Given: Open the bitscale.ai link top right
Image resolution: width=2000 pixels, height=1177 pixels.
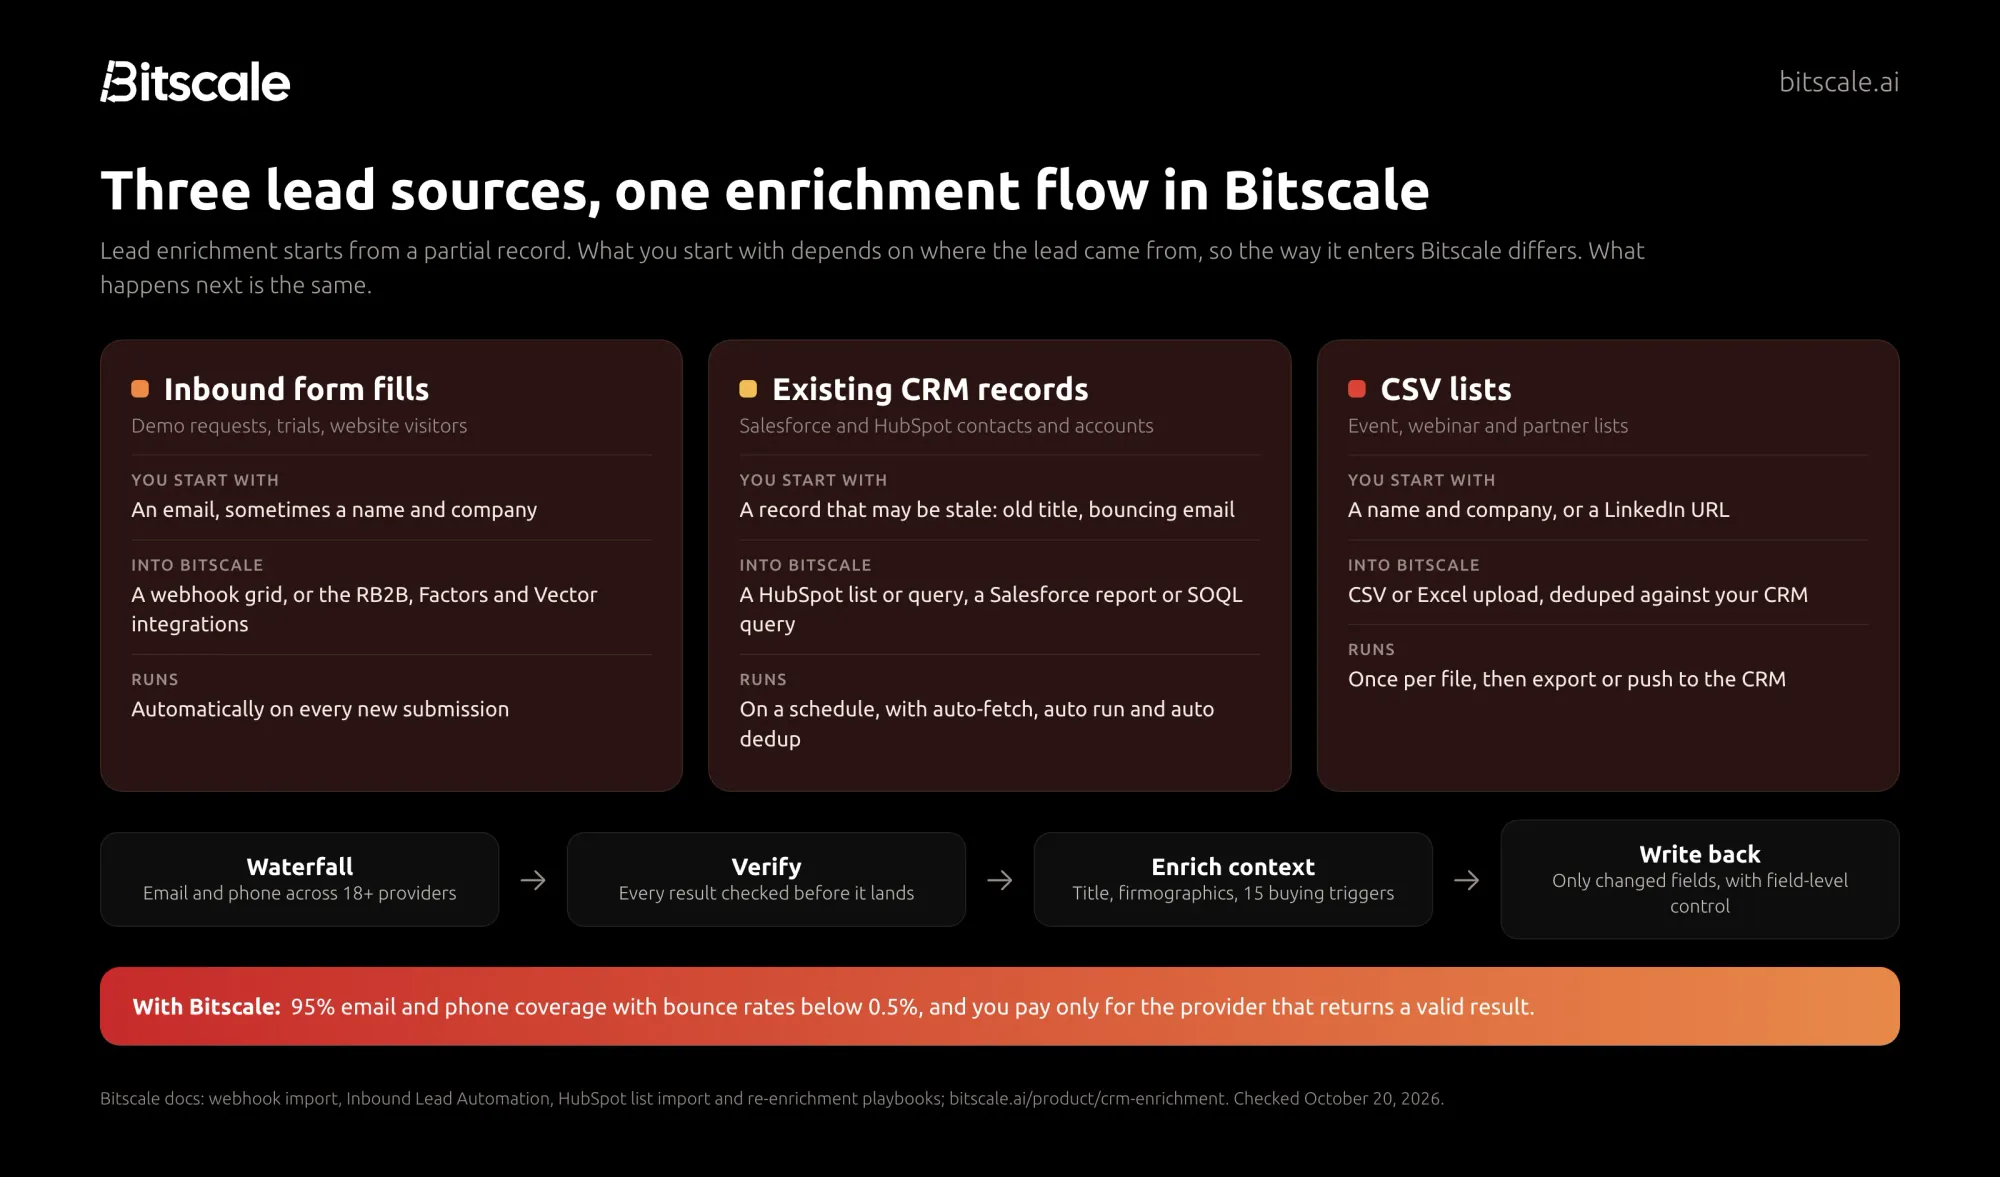Looking at the screenshot, I should click(x=1838, y=82).
